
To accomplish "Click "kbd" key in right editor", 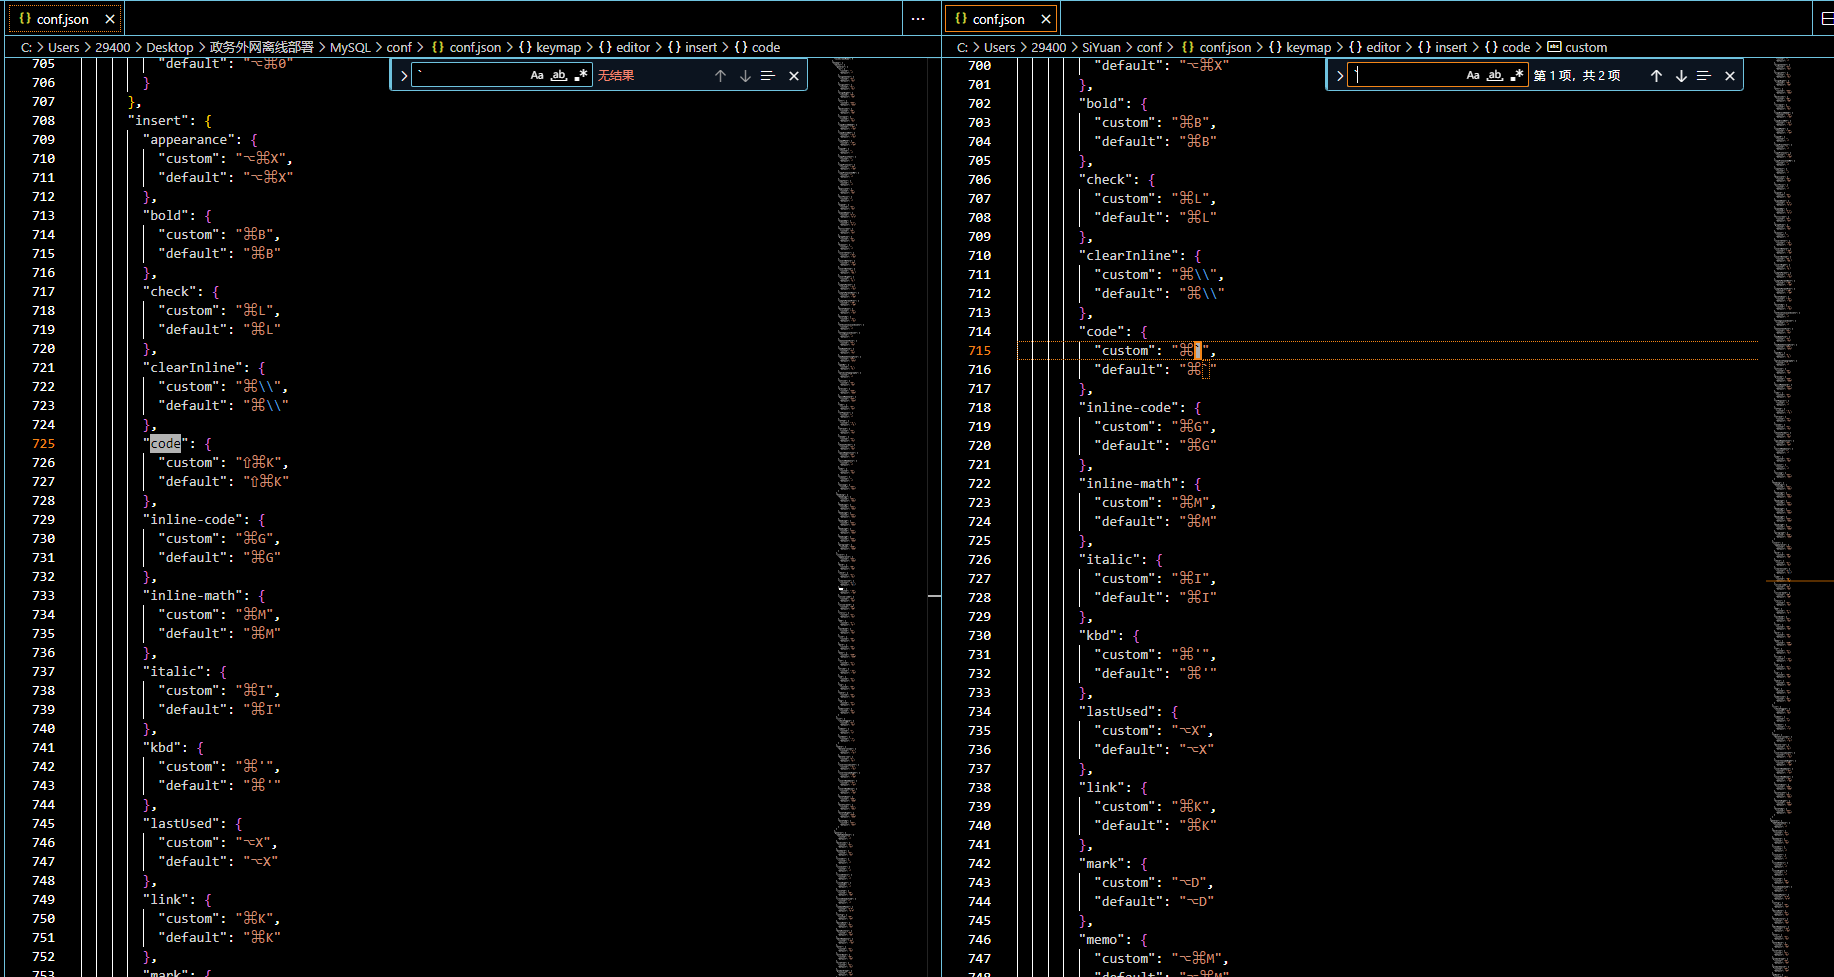I will (1098, 636).
